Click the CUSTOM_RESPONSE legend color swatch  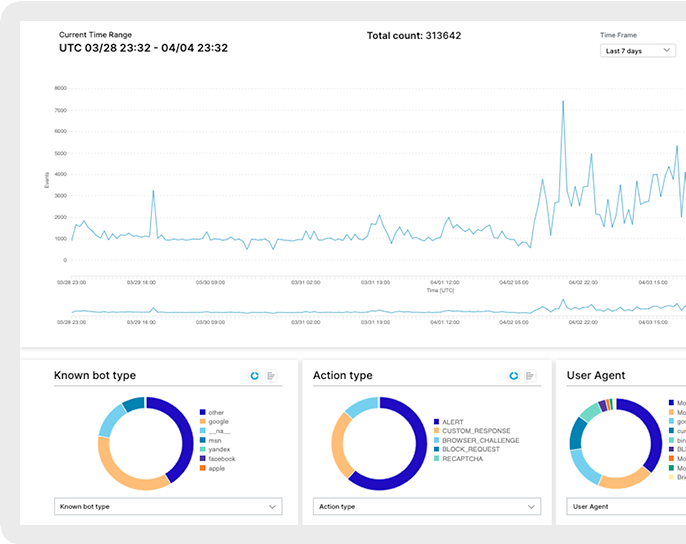436,431
